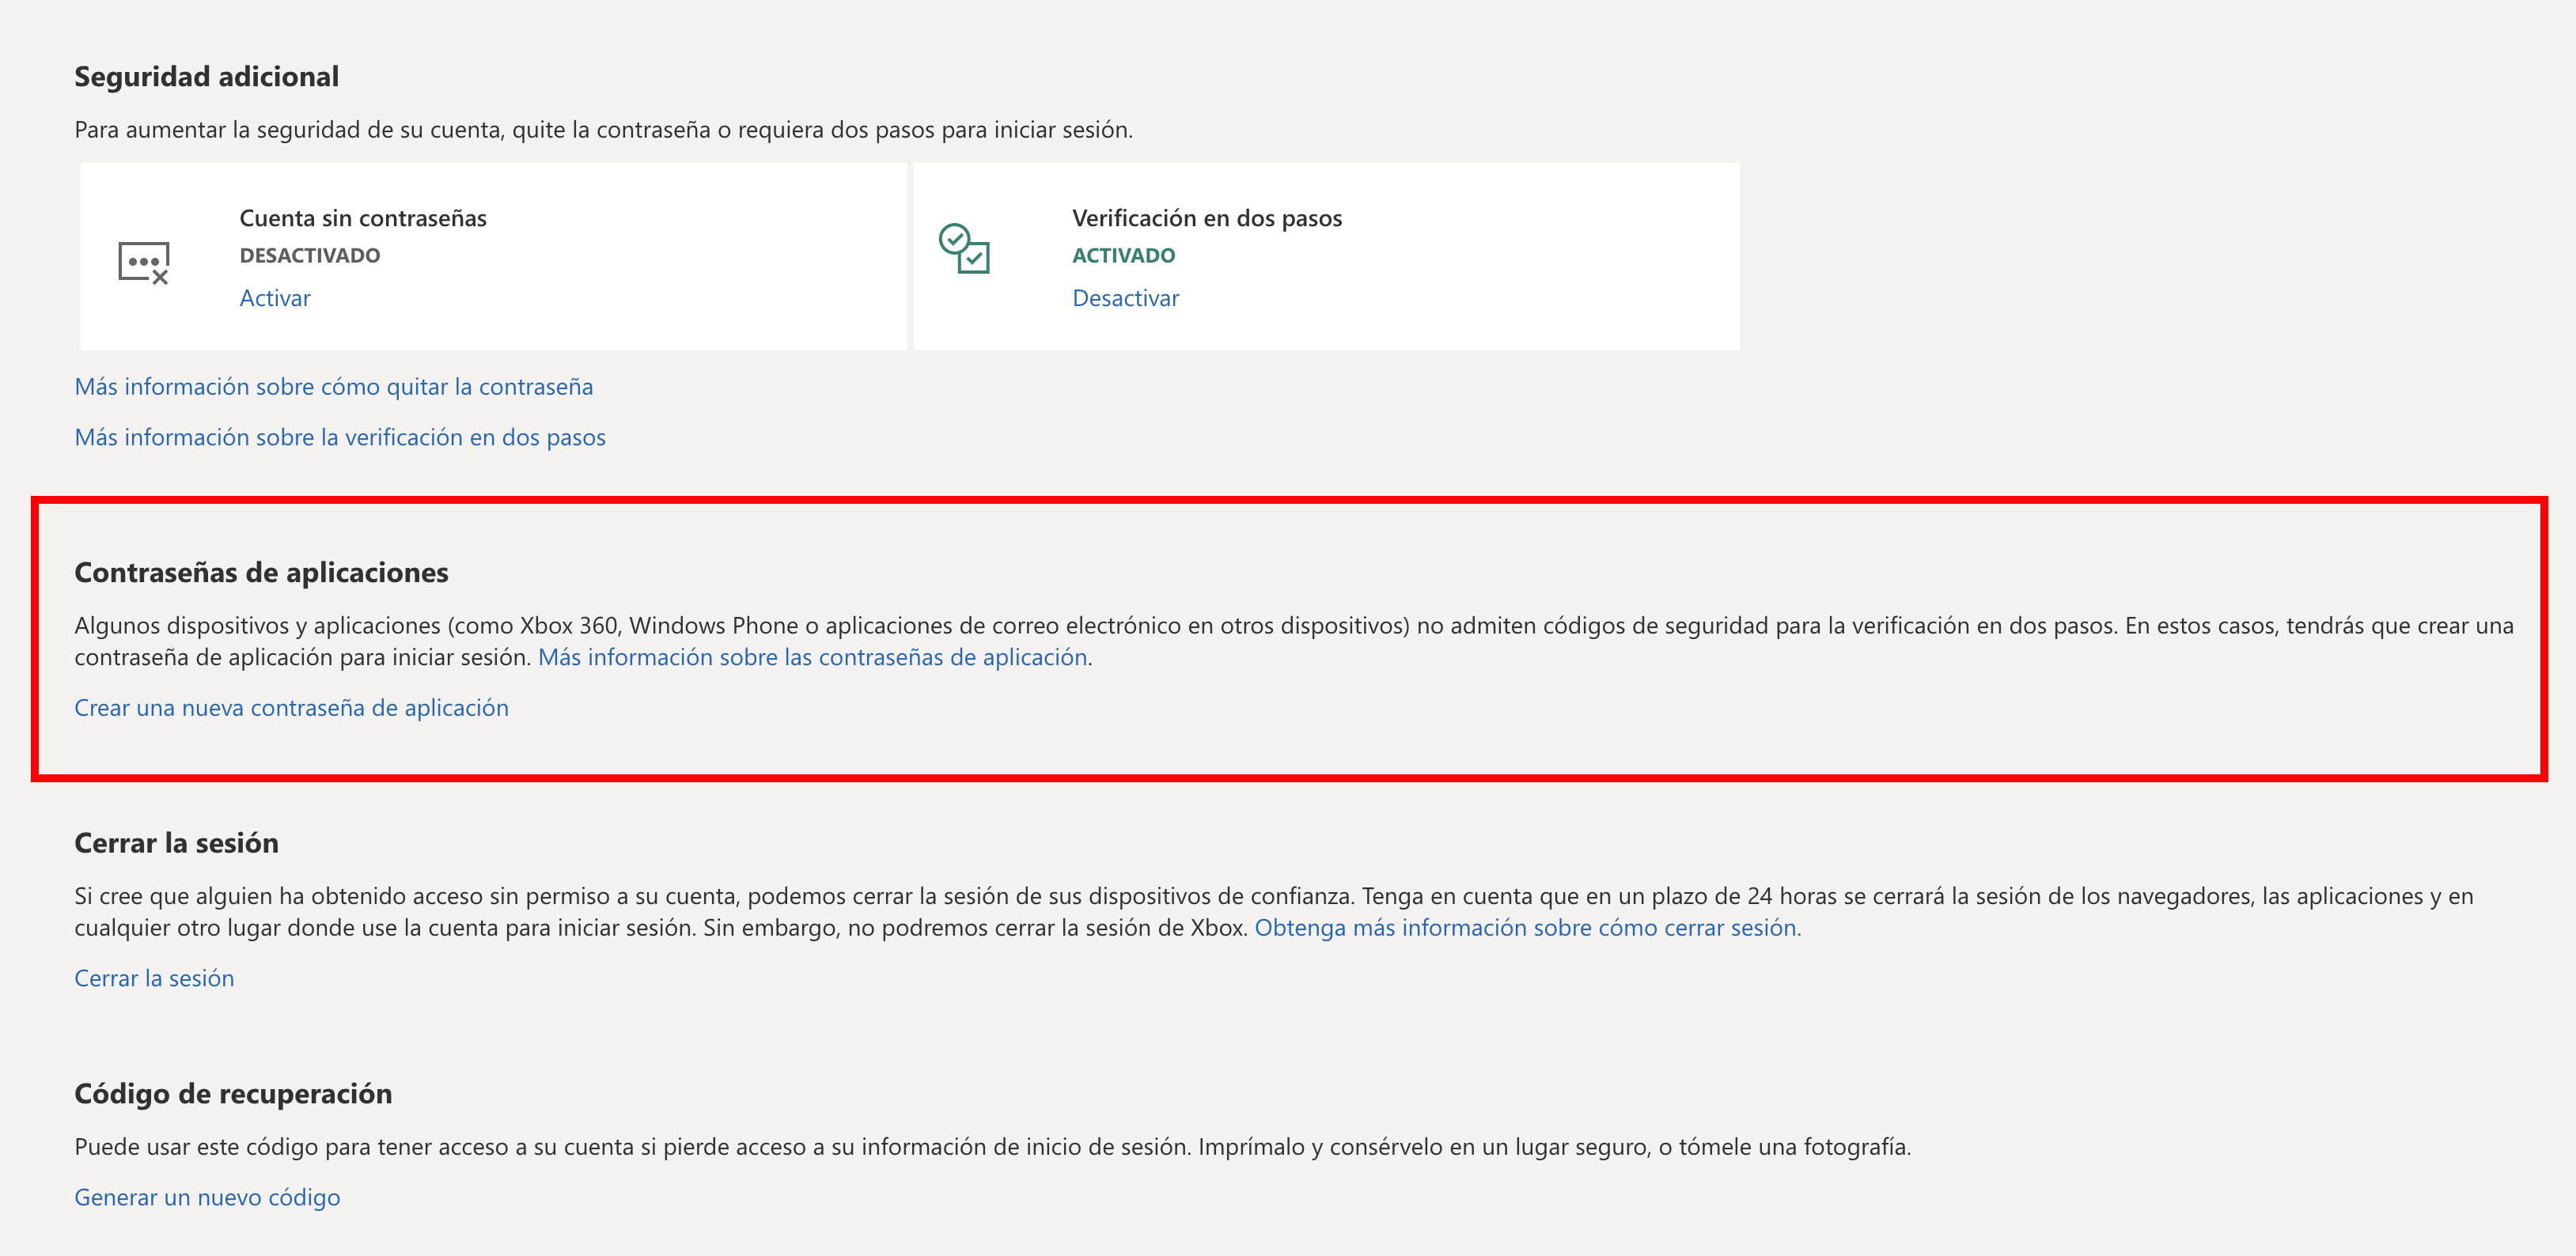Click the Cerrar la sesión link
2576x1256 pixels.
(154, 978)
